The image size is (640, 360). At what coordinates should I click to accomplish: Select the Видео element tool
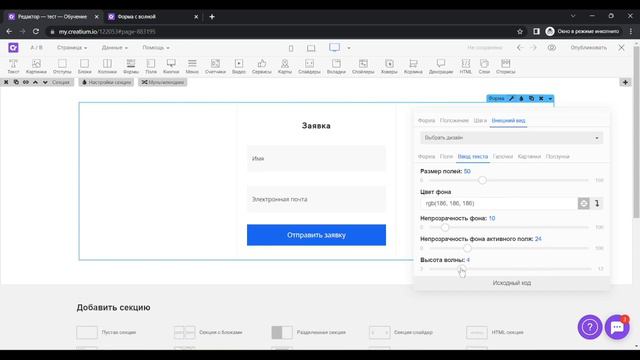pos(239,66)
